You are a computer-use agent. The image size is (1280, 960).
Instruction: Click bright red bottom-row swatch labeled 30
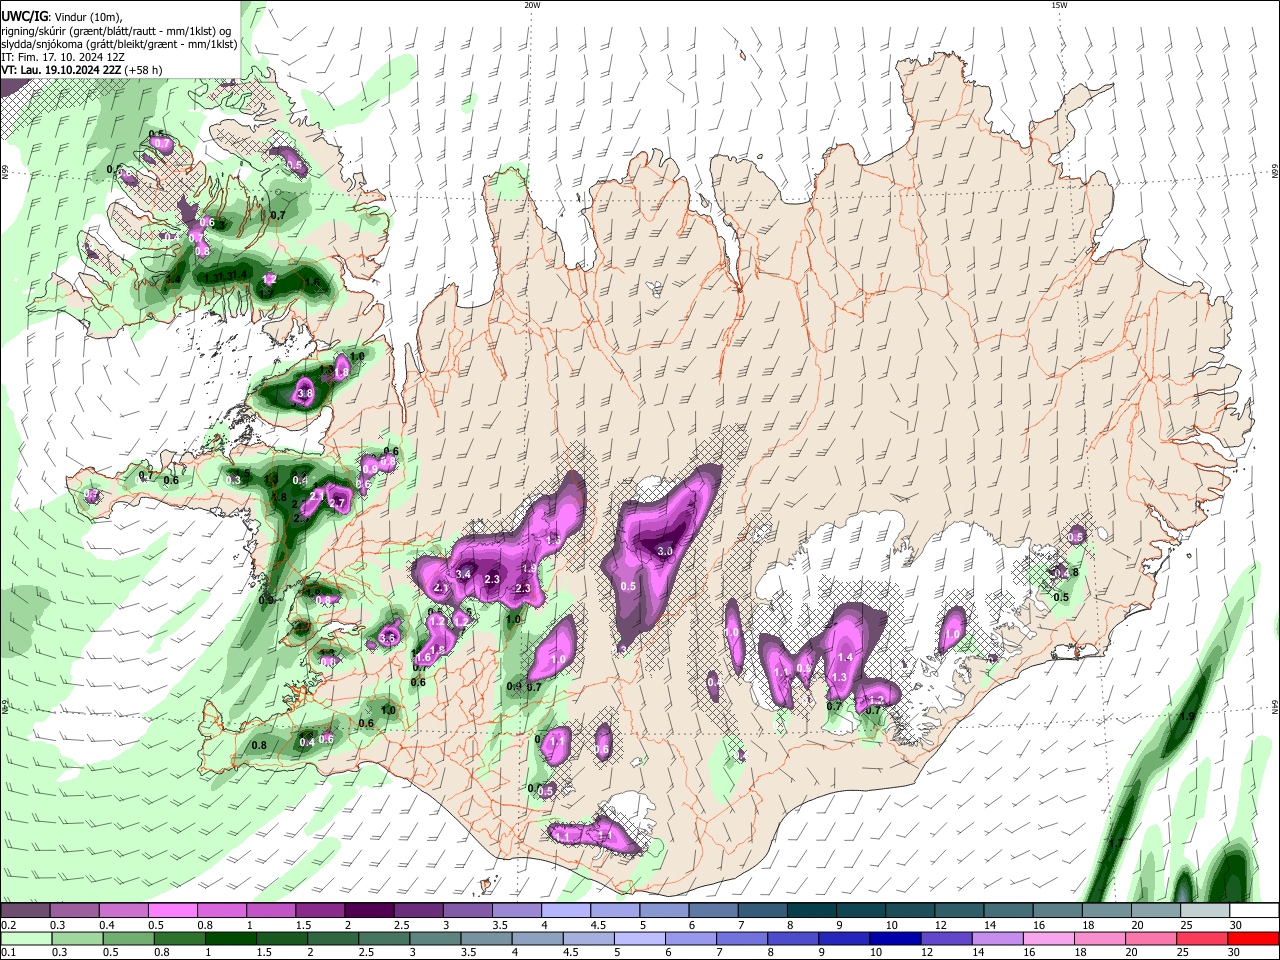[1254, 938]
